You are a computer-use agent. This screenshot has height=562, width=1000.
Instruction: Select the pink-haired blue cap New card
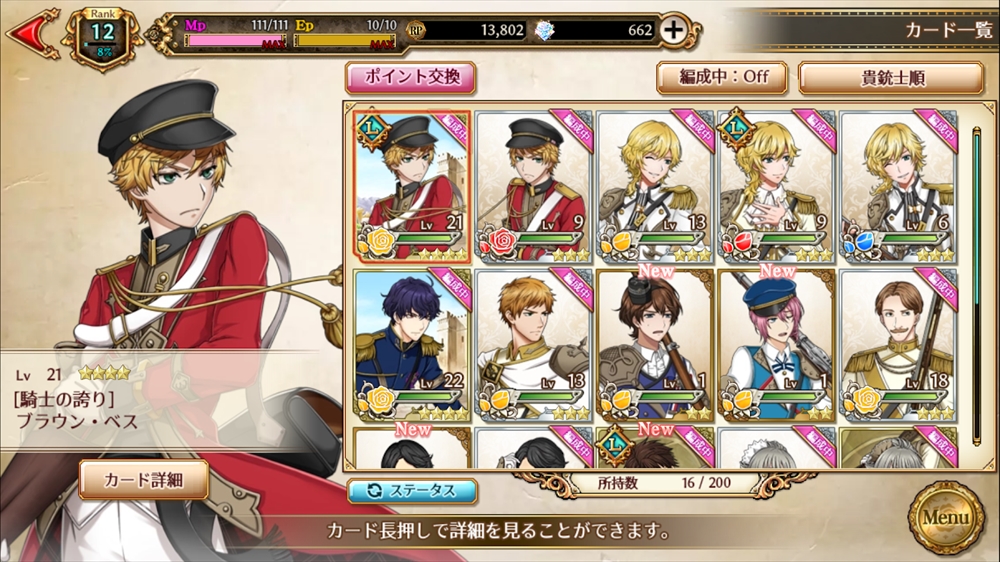(x=777, y=345)
